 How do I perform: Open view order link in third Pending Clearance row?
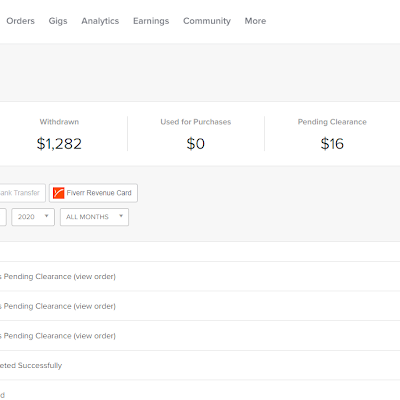95,336
